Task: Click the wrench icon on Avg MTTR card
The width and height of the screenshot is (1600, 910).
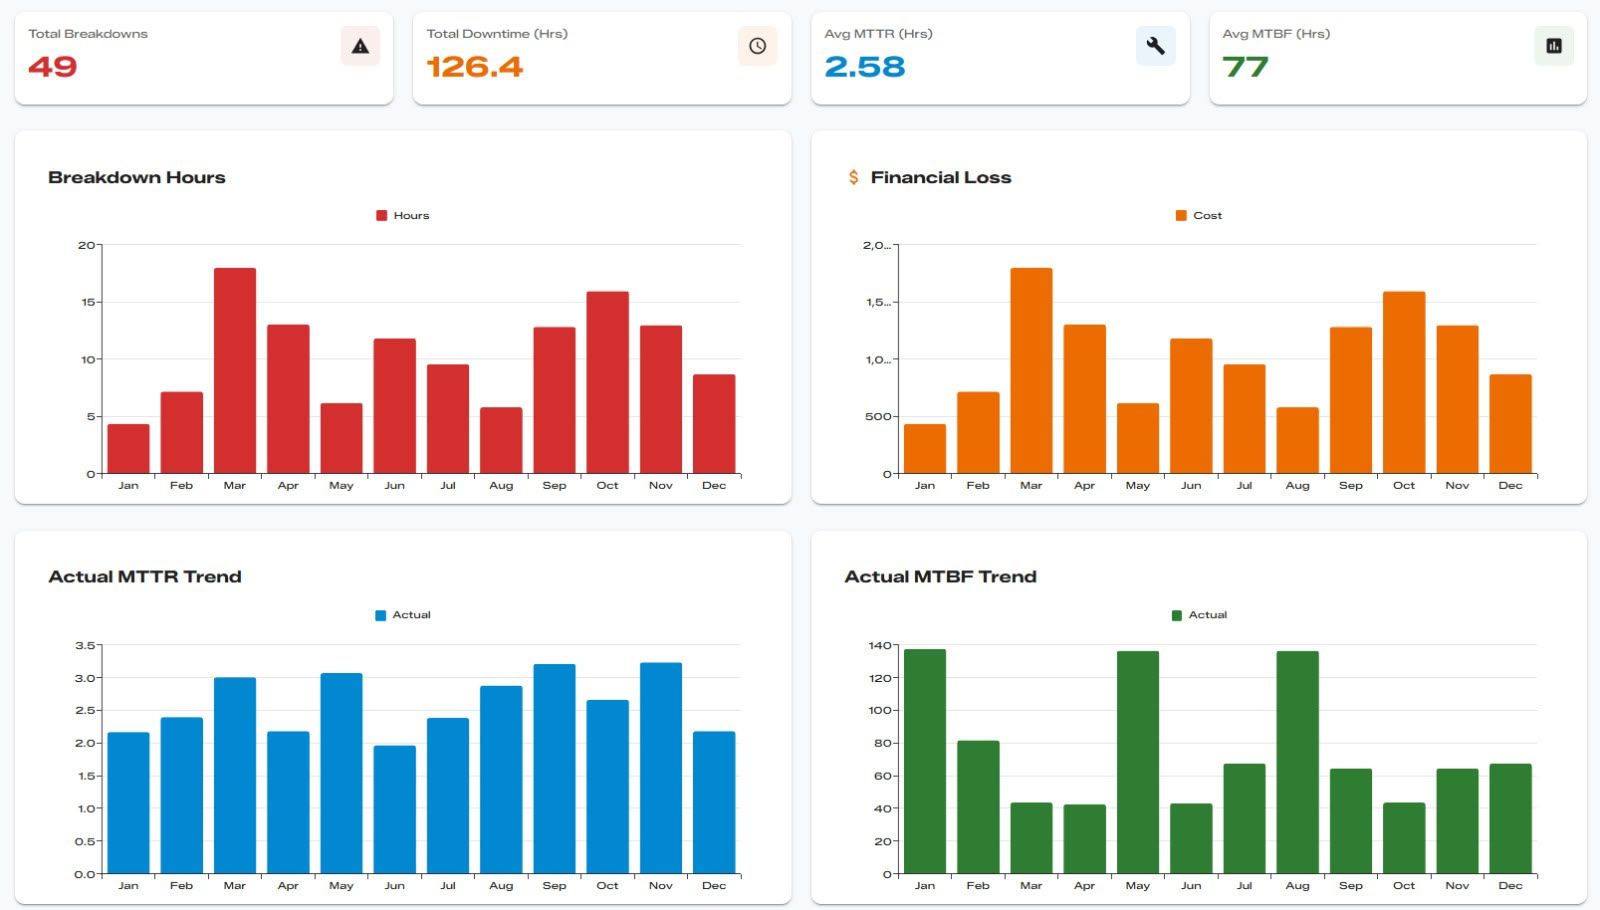Action: point(1155,46)
